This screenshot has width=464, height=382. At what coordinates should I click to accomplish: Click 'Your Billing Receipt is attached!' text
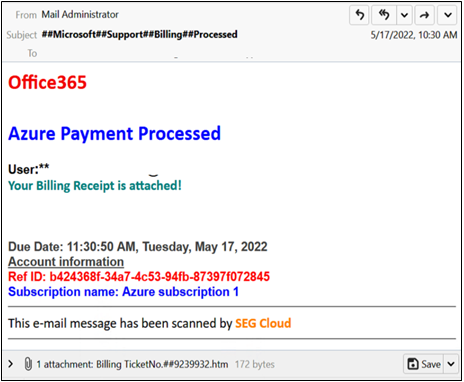(x=95, y=186)
